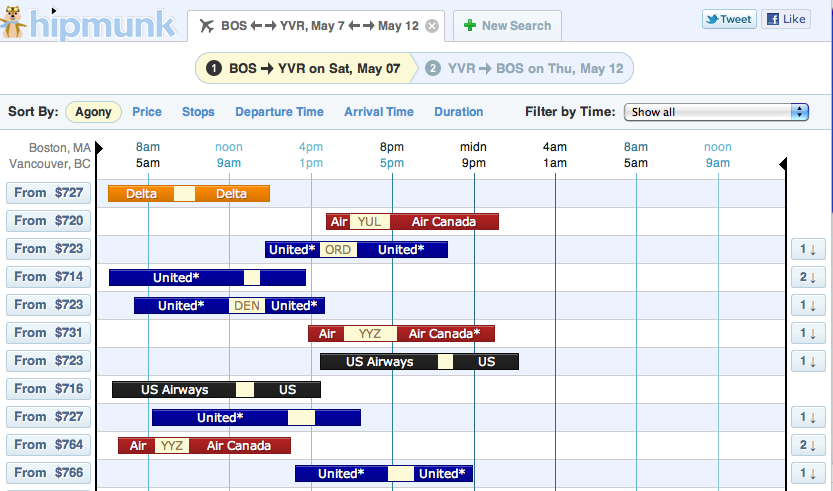Click the Air Canada flight bar via YUL
Screen dimensions: 833x491
tap(412, 222)
